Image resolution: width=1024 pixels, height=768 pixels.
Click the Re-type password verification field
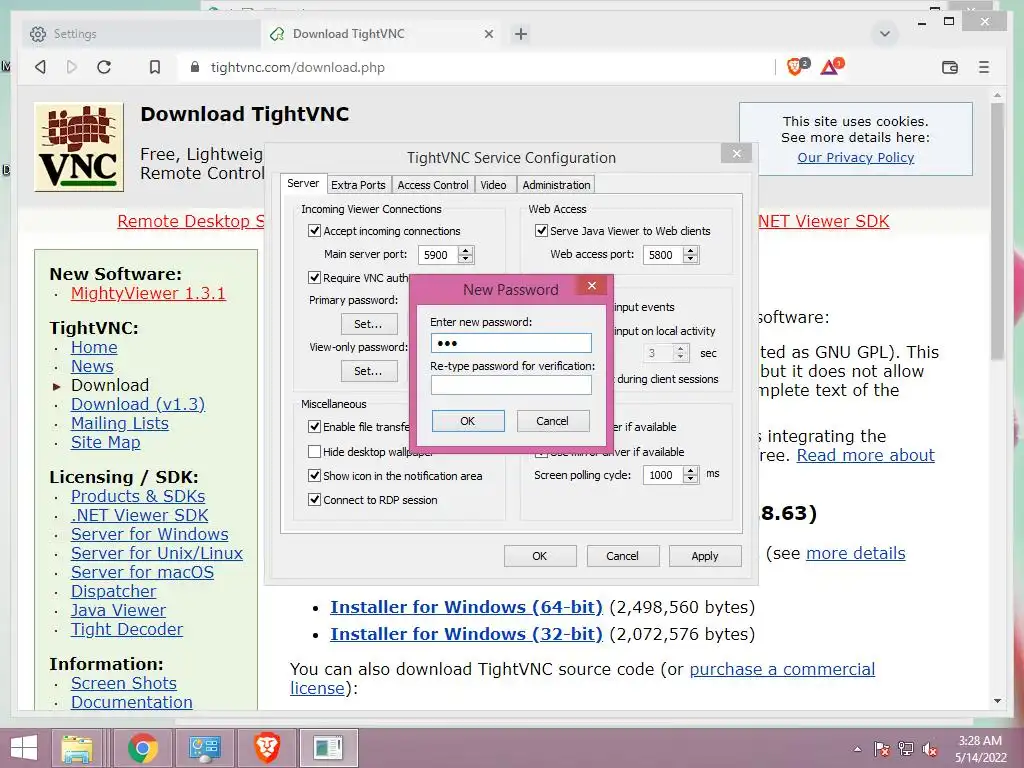point(511,385)
